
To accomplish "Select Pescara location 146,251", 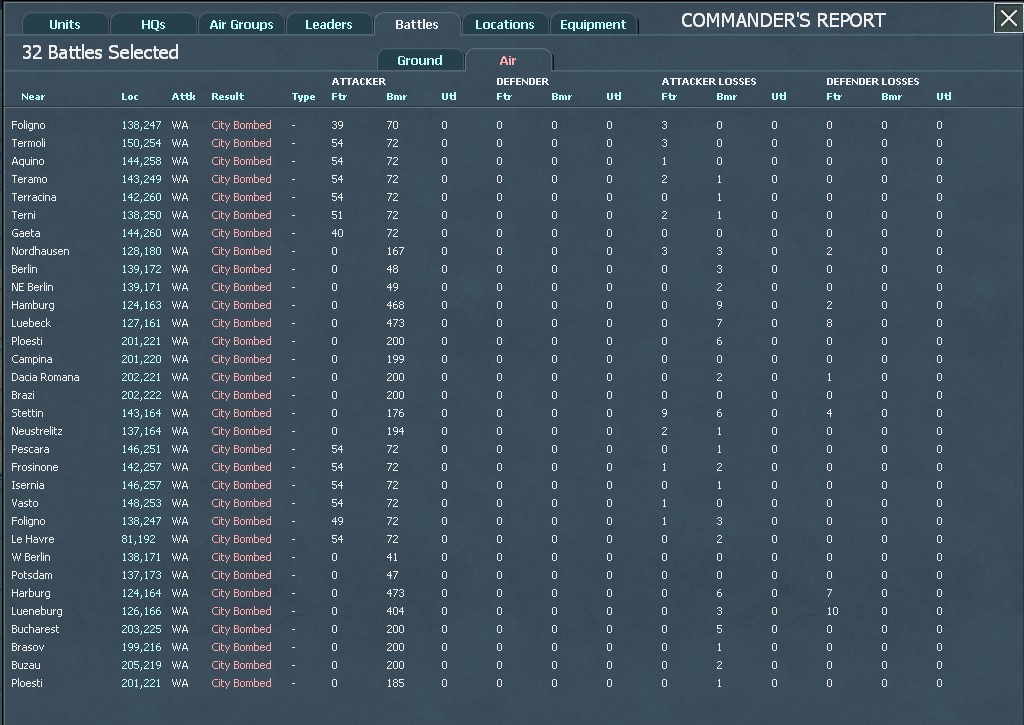I will pos(141,449).
